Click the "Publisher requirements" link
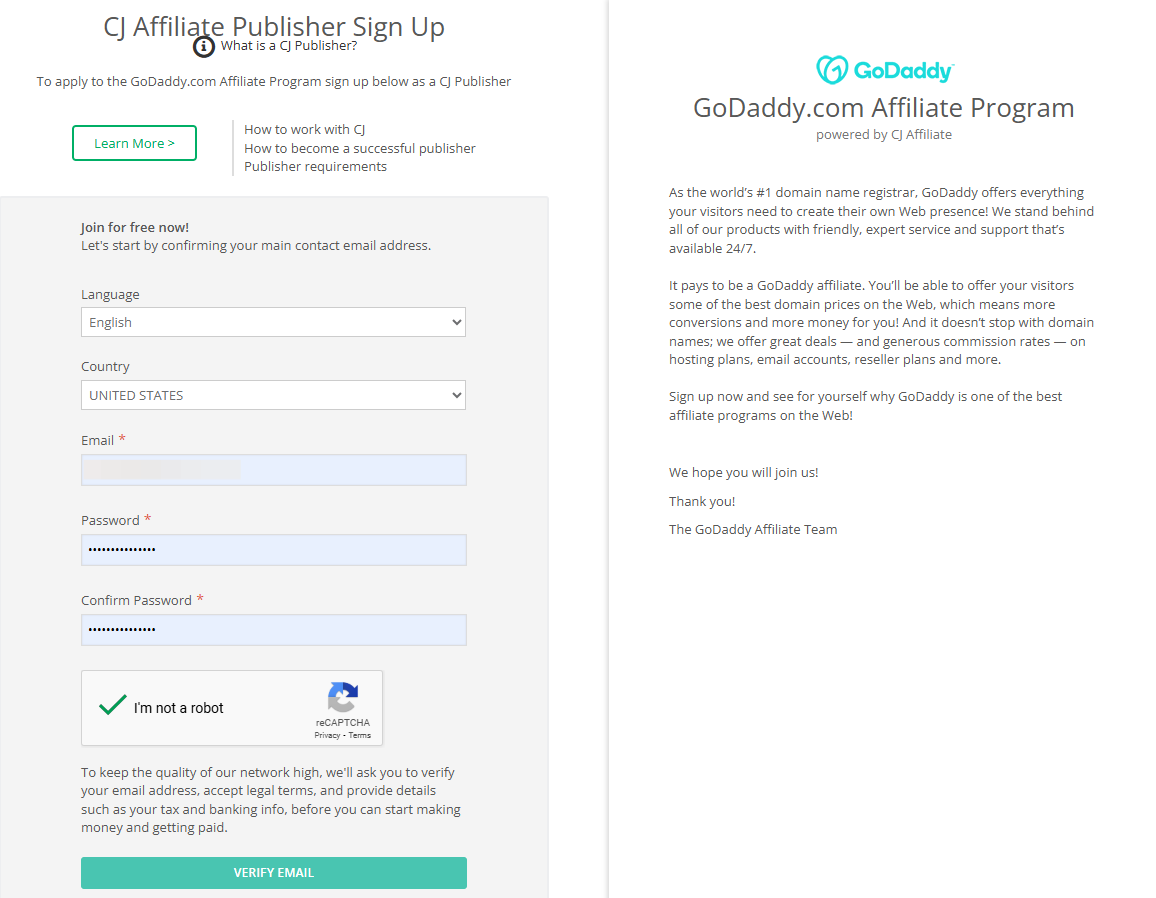The image size is (1156, 898). (315, 166)
